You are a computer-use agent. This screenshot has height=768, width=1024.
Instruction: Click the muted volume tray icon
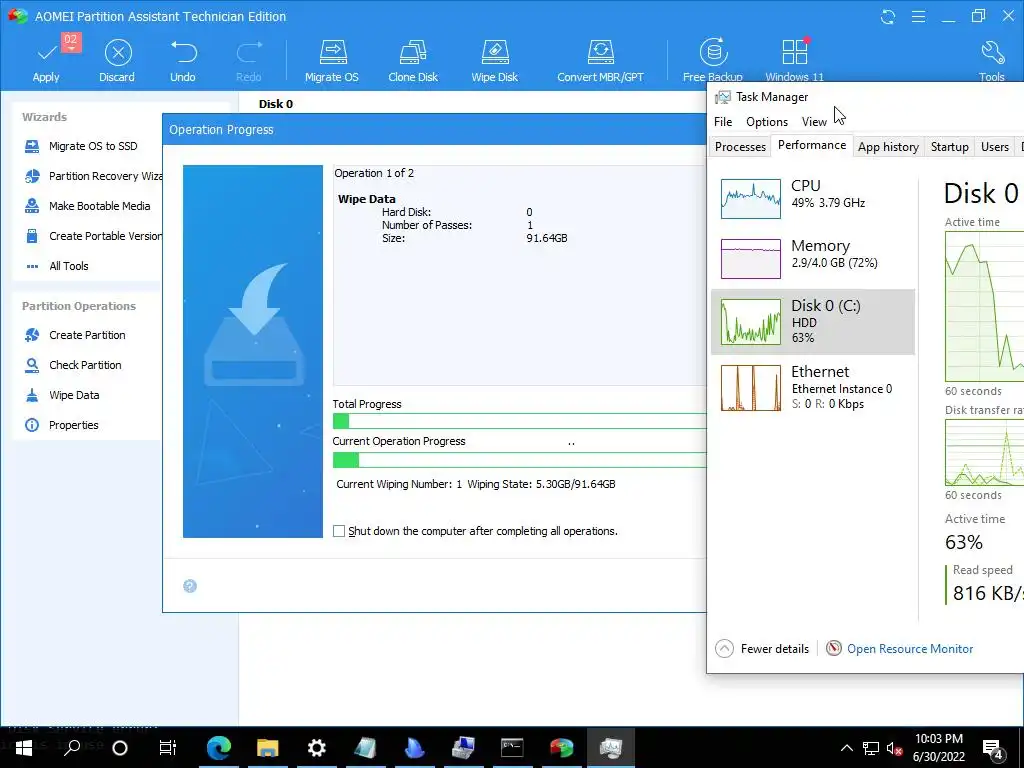click(x=894, y=748)
